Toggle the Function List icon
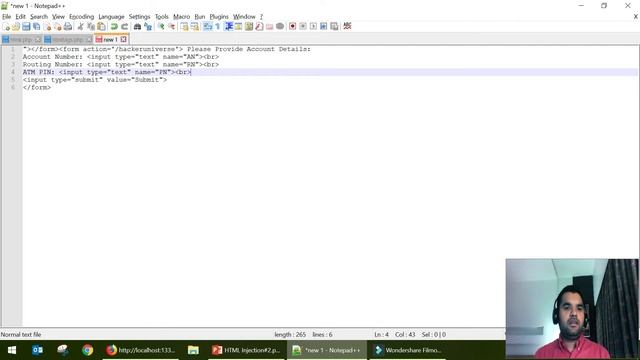This screenshot has height=360, width=640. pyautogui.click(x=259, y=27)
